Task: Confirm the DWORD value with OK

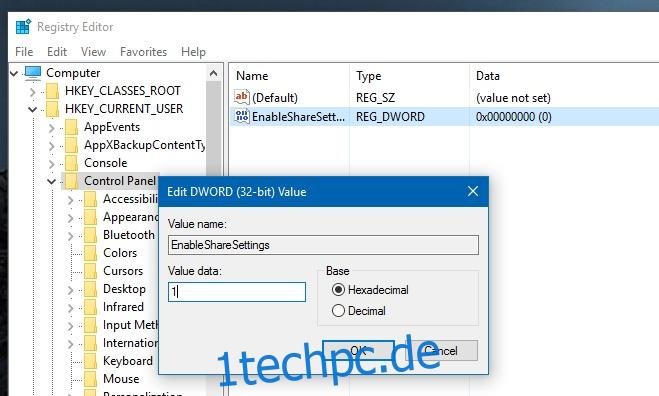Action: [x=358, y=351]
